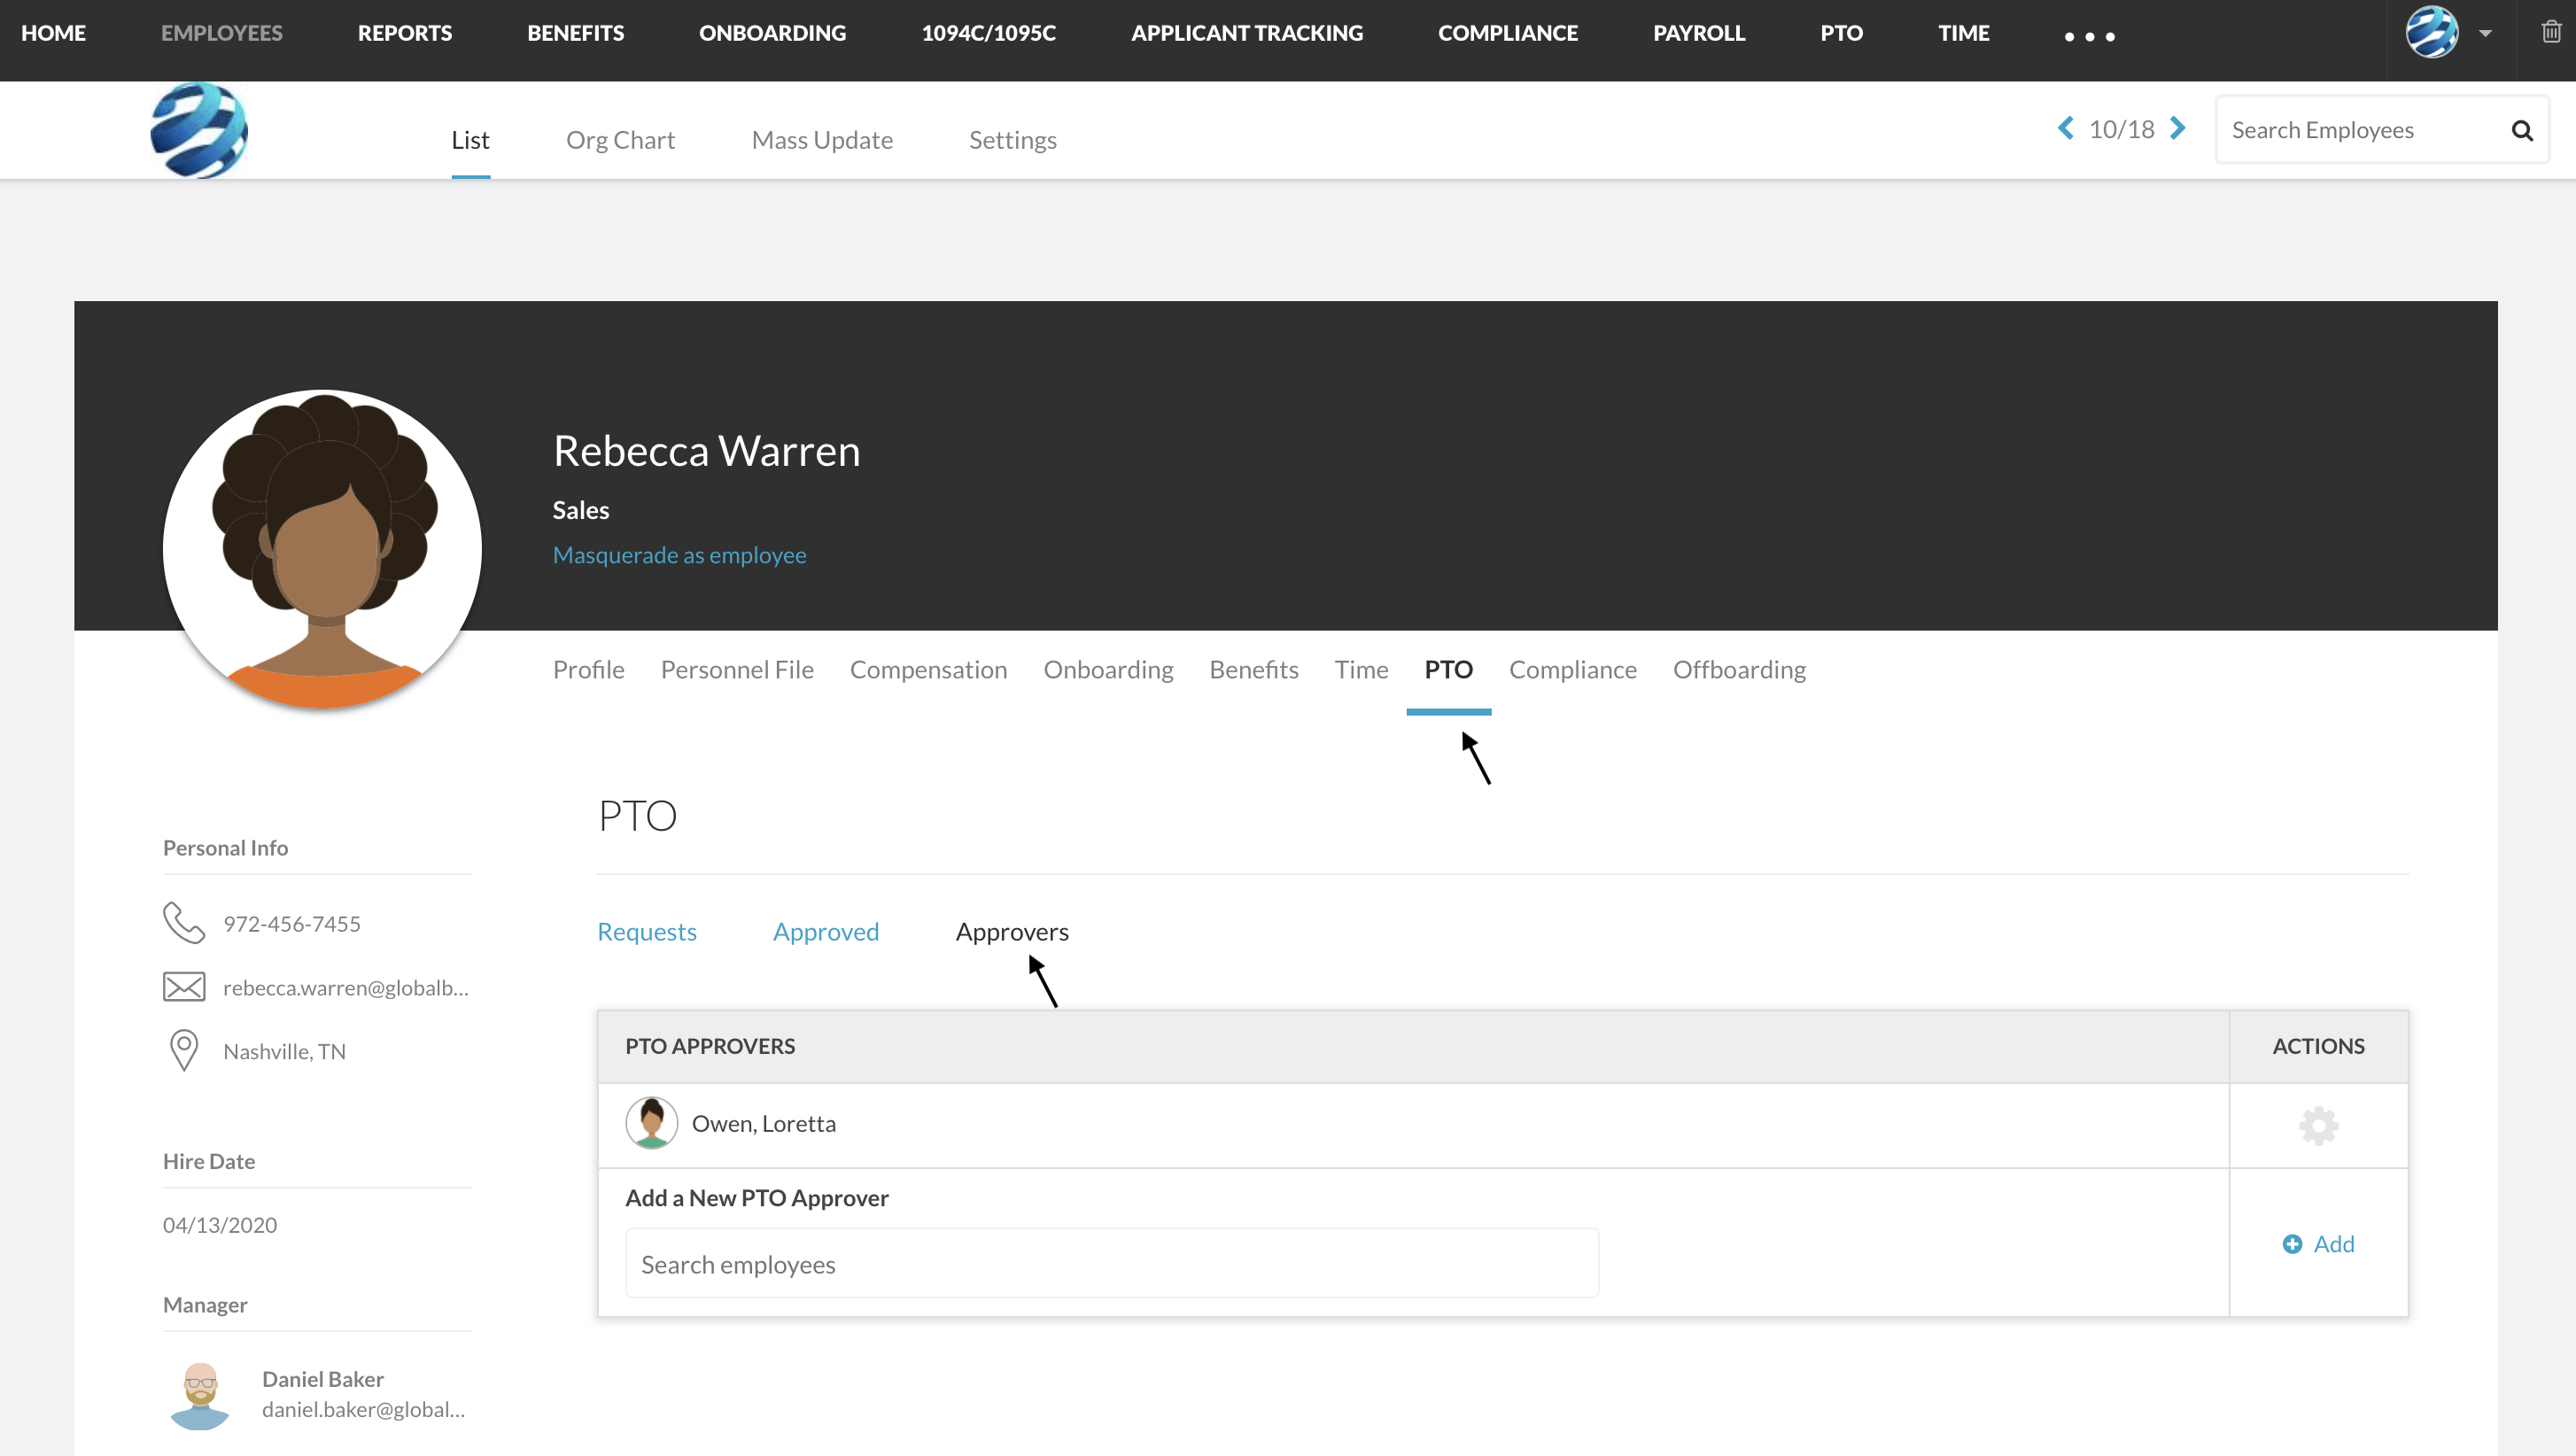
Task: Open the employees Settings tab
Action: [x=1013, y=140]
